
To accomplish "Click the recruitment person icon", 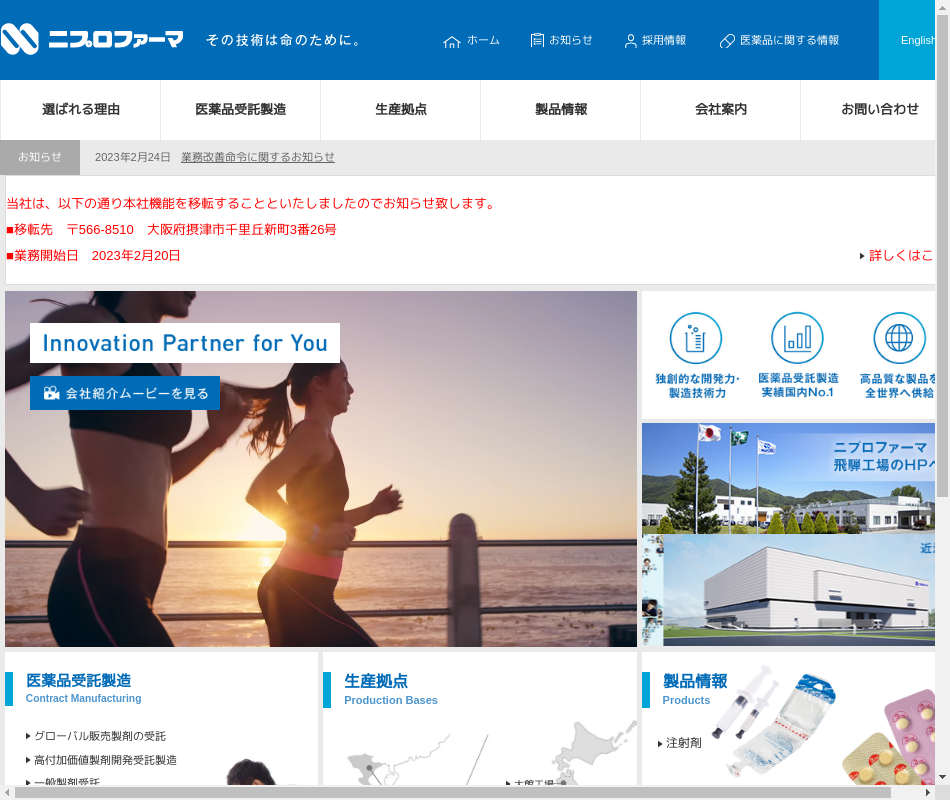I will click(630, 41).
